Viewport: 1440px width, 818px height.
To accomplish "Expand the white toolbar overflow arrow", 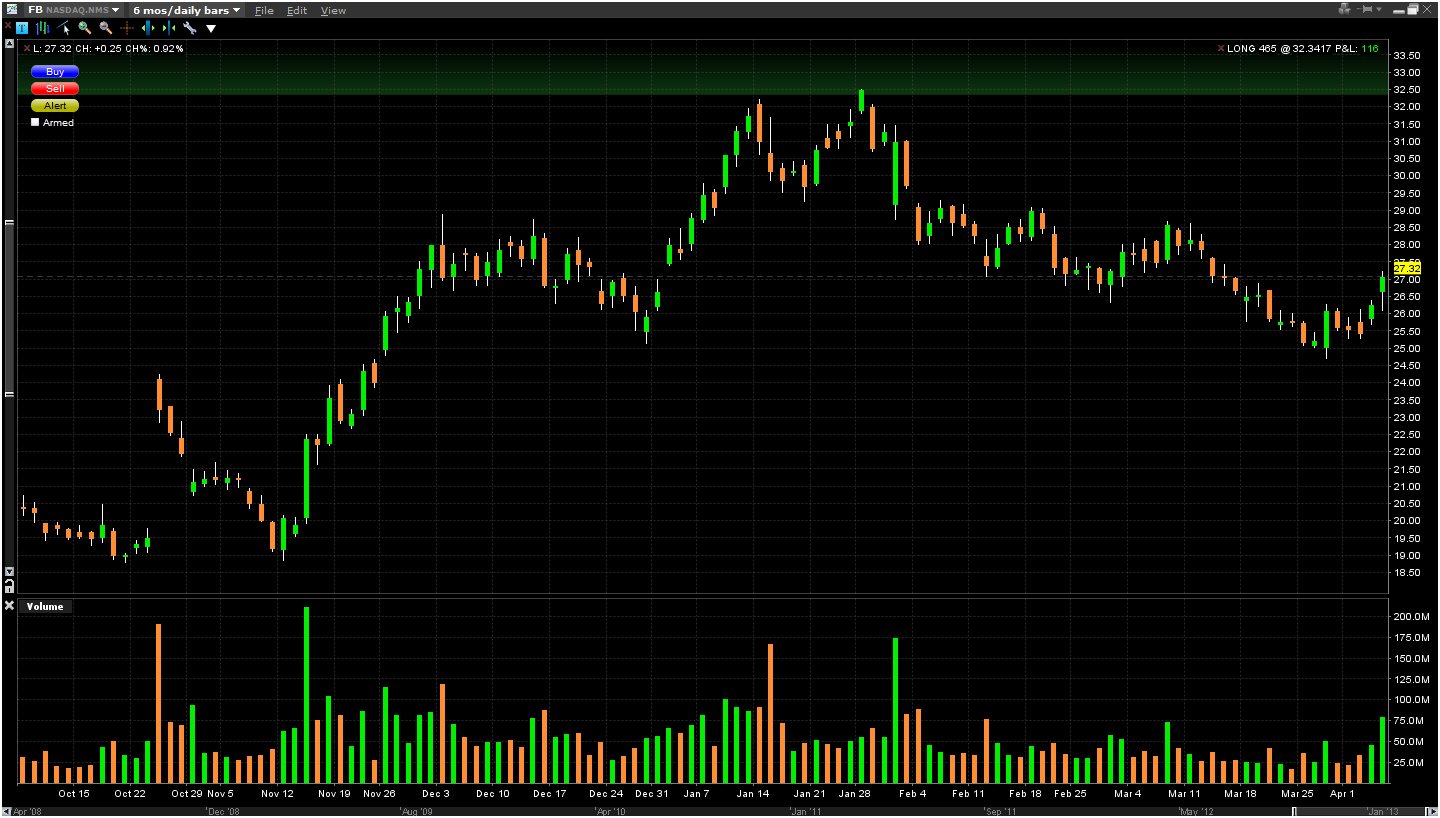I will 211,28.
